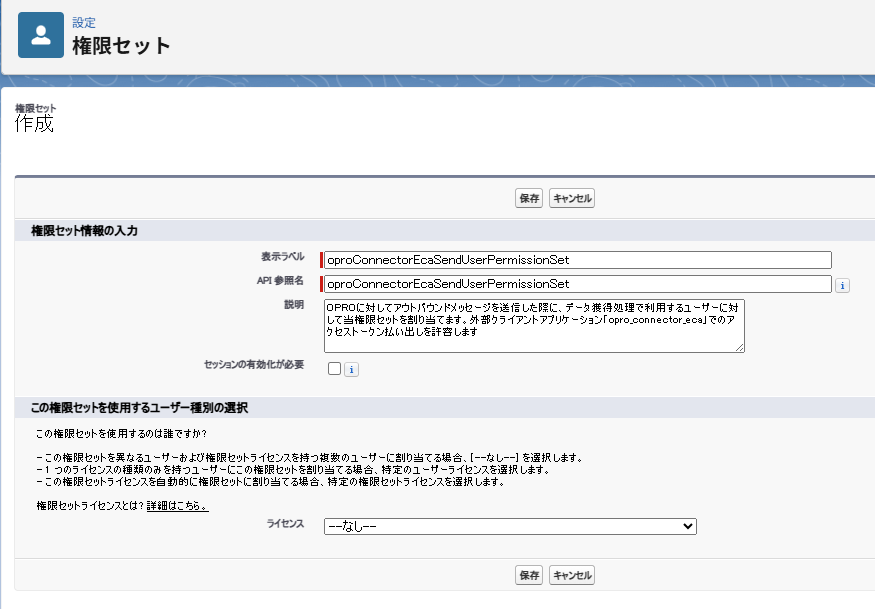
Task: Focus the 表示ラベル text field
Action: point(578,260)
